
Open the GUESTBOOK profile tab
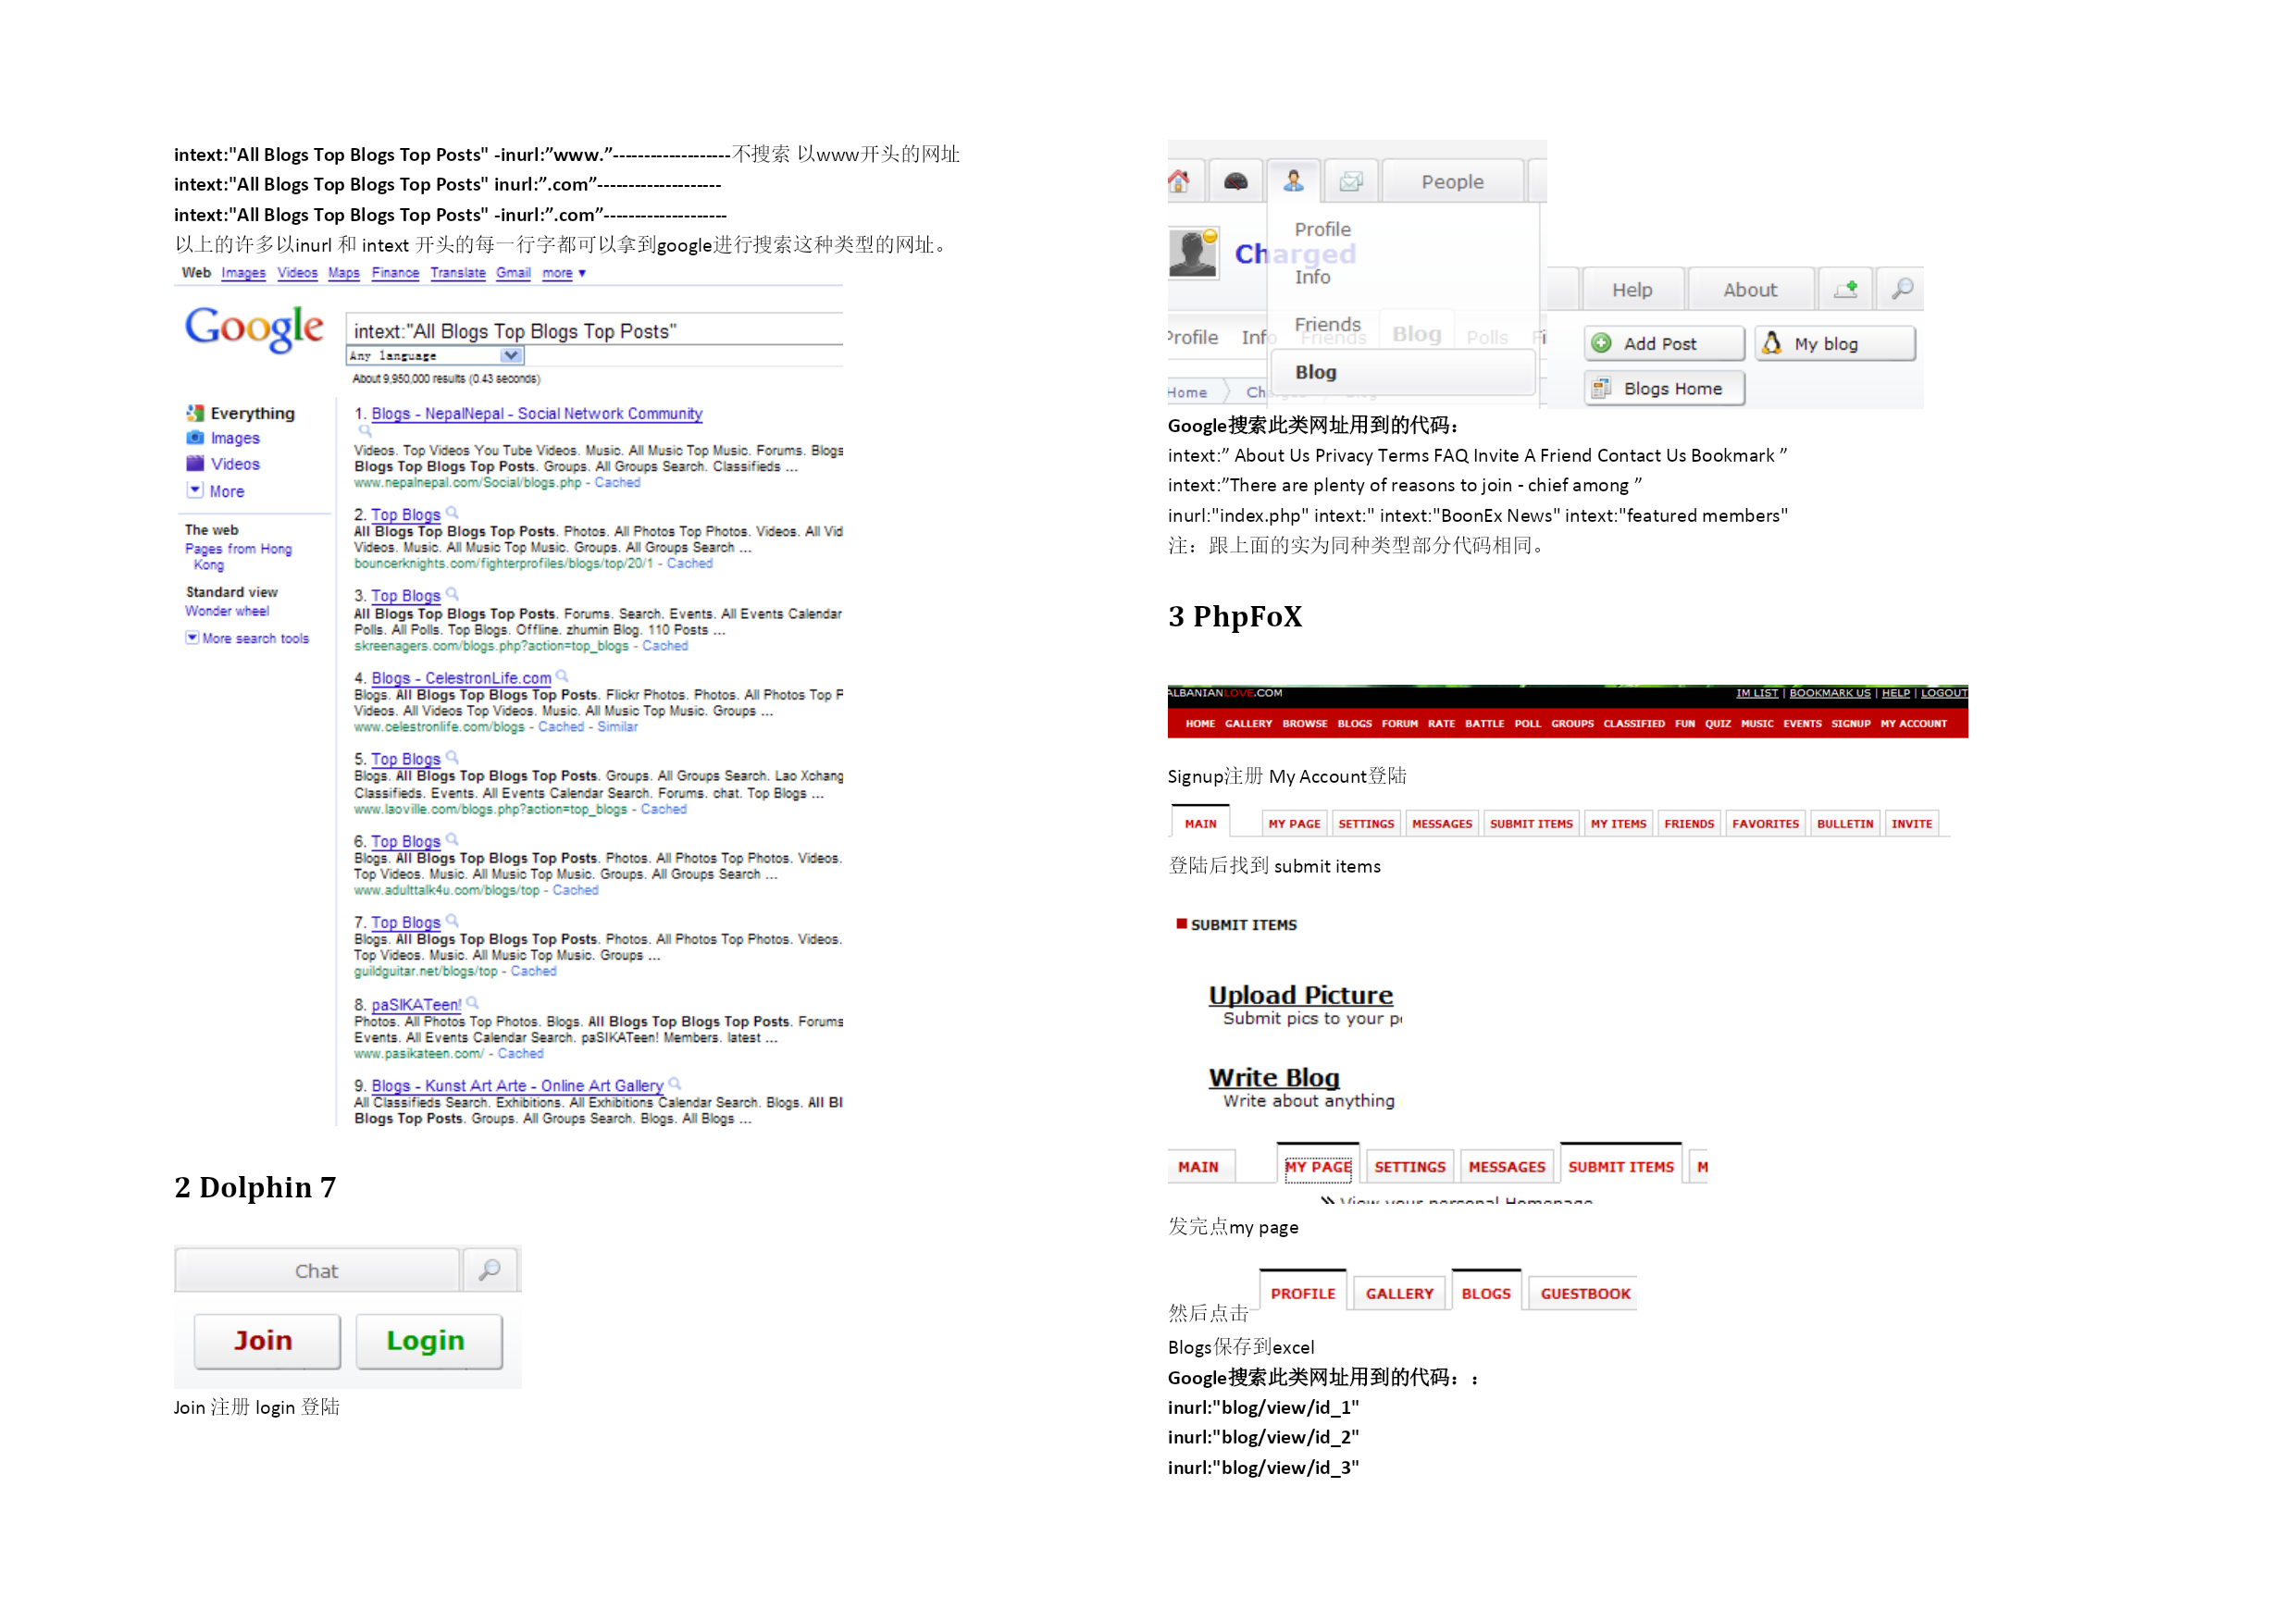click(1585, 1293)
